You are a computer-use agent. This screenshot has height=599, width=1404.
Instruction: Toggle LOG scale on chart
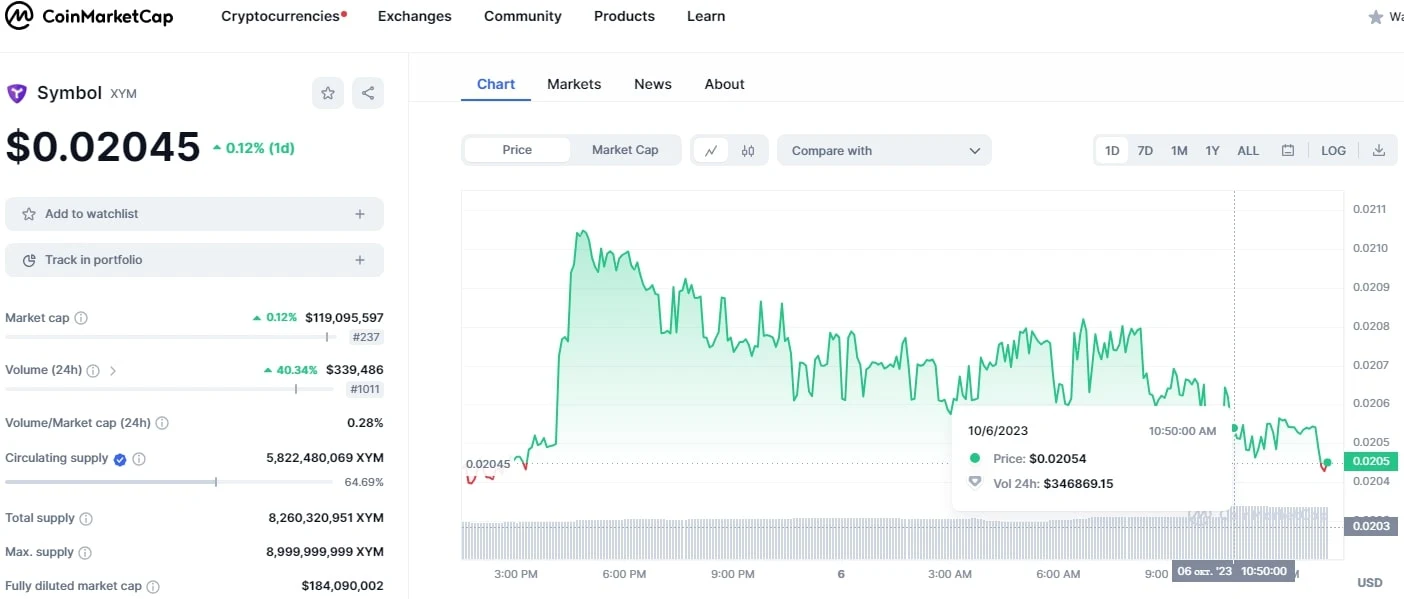pos(1334,151)
